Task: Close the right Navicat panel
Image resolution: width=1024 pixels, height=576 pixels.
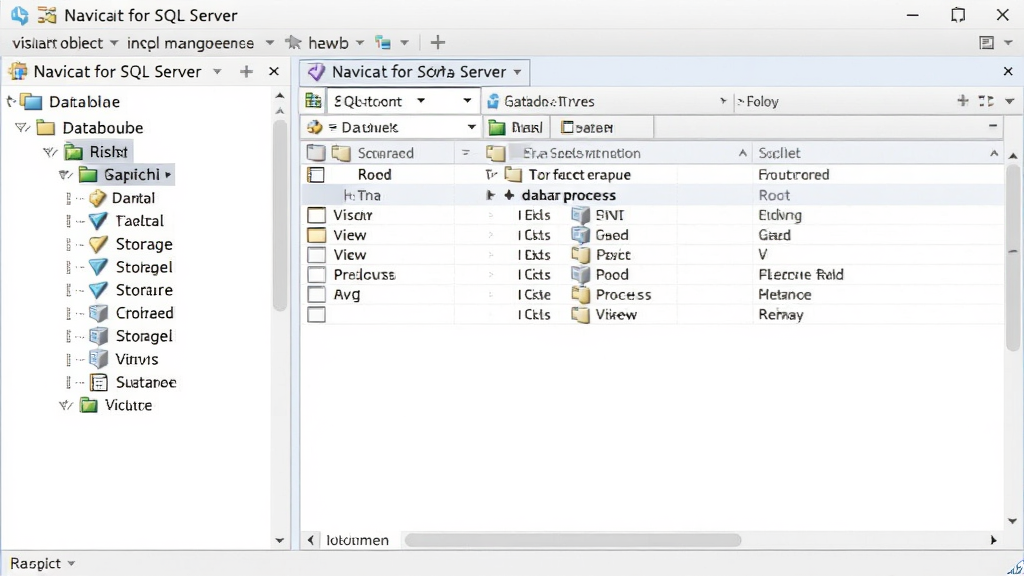Action: [x=1008, y=71]
